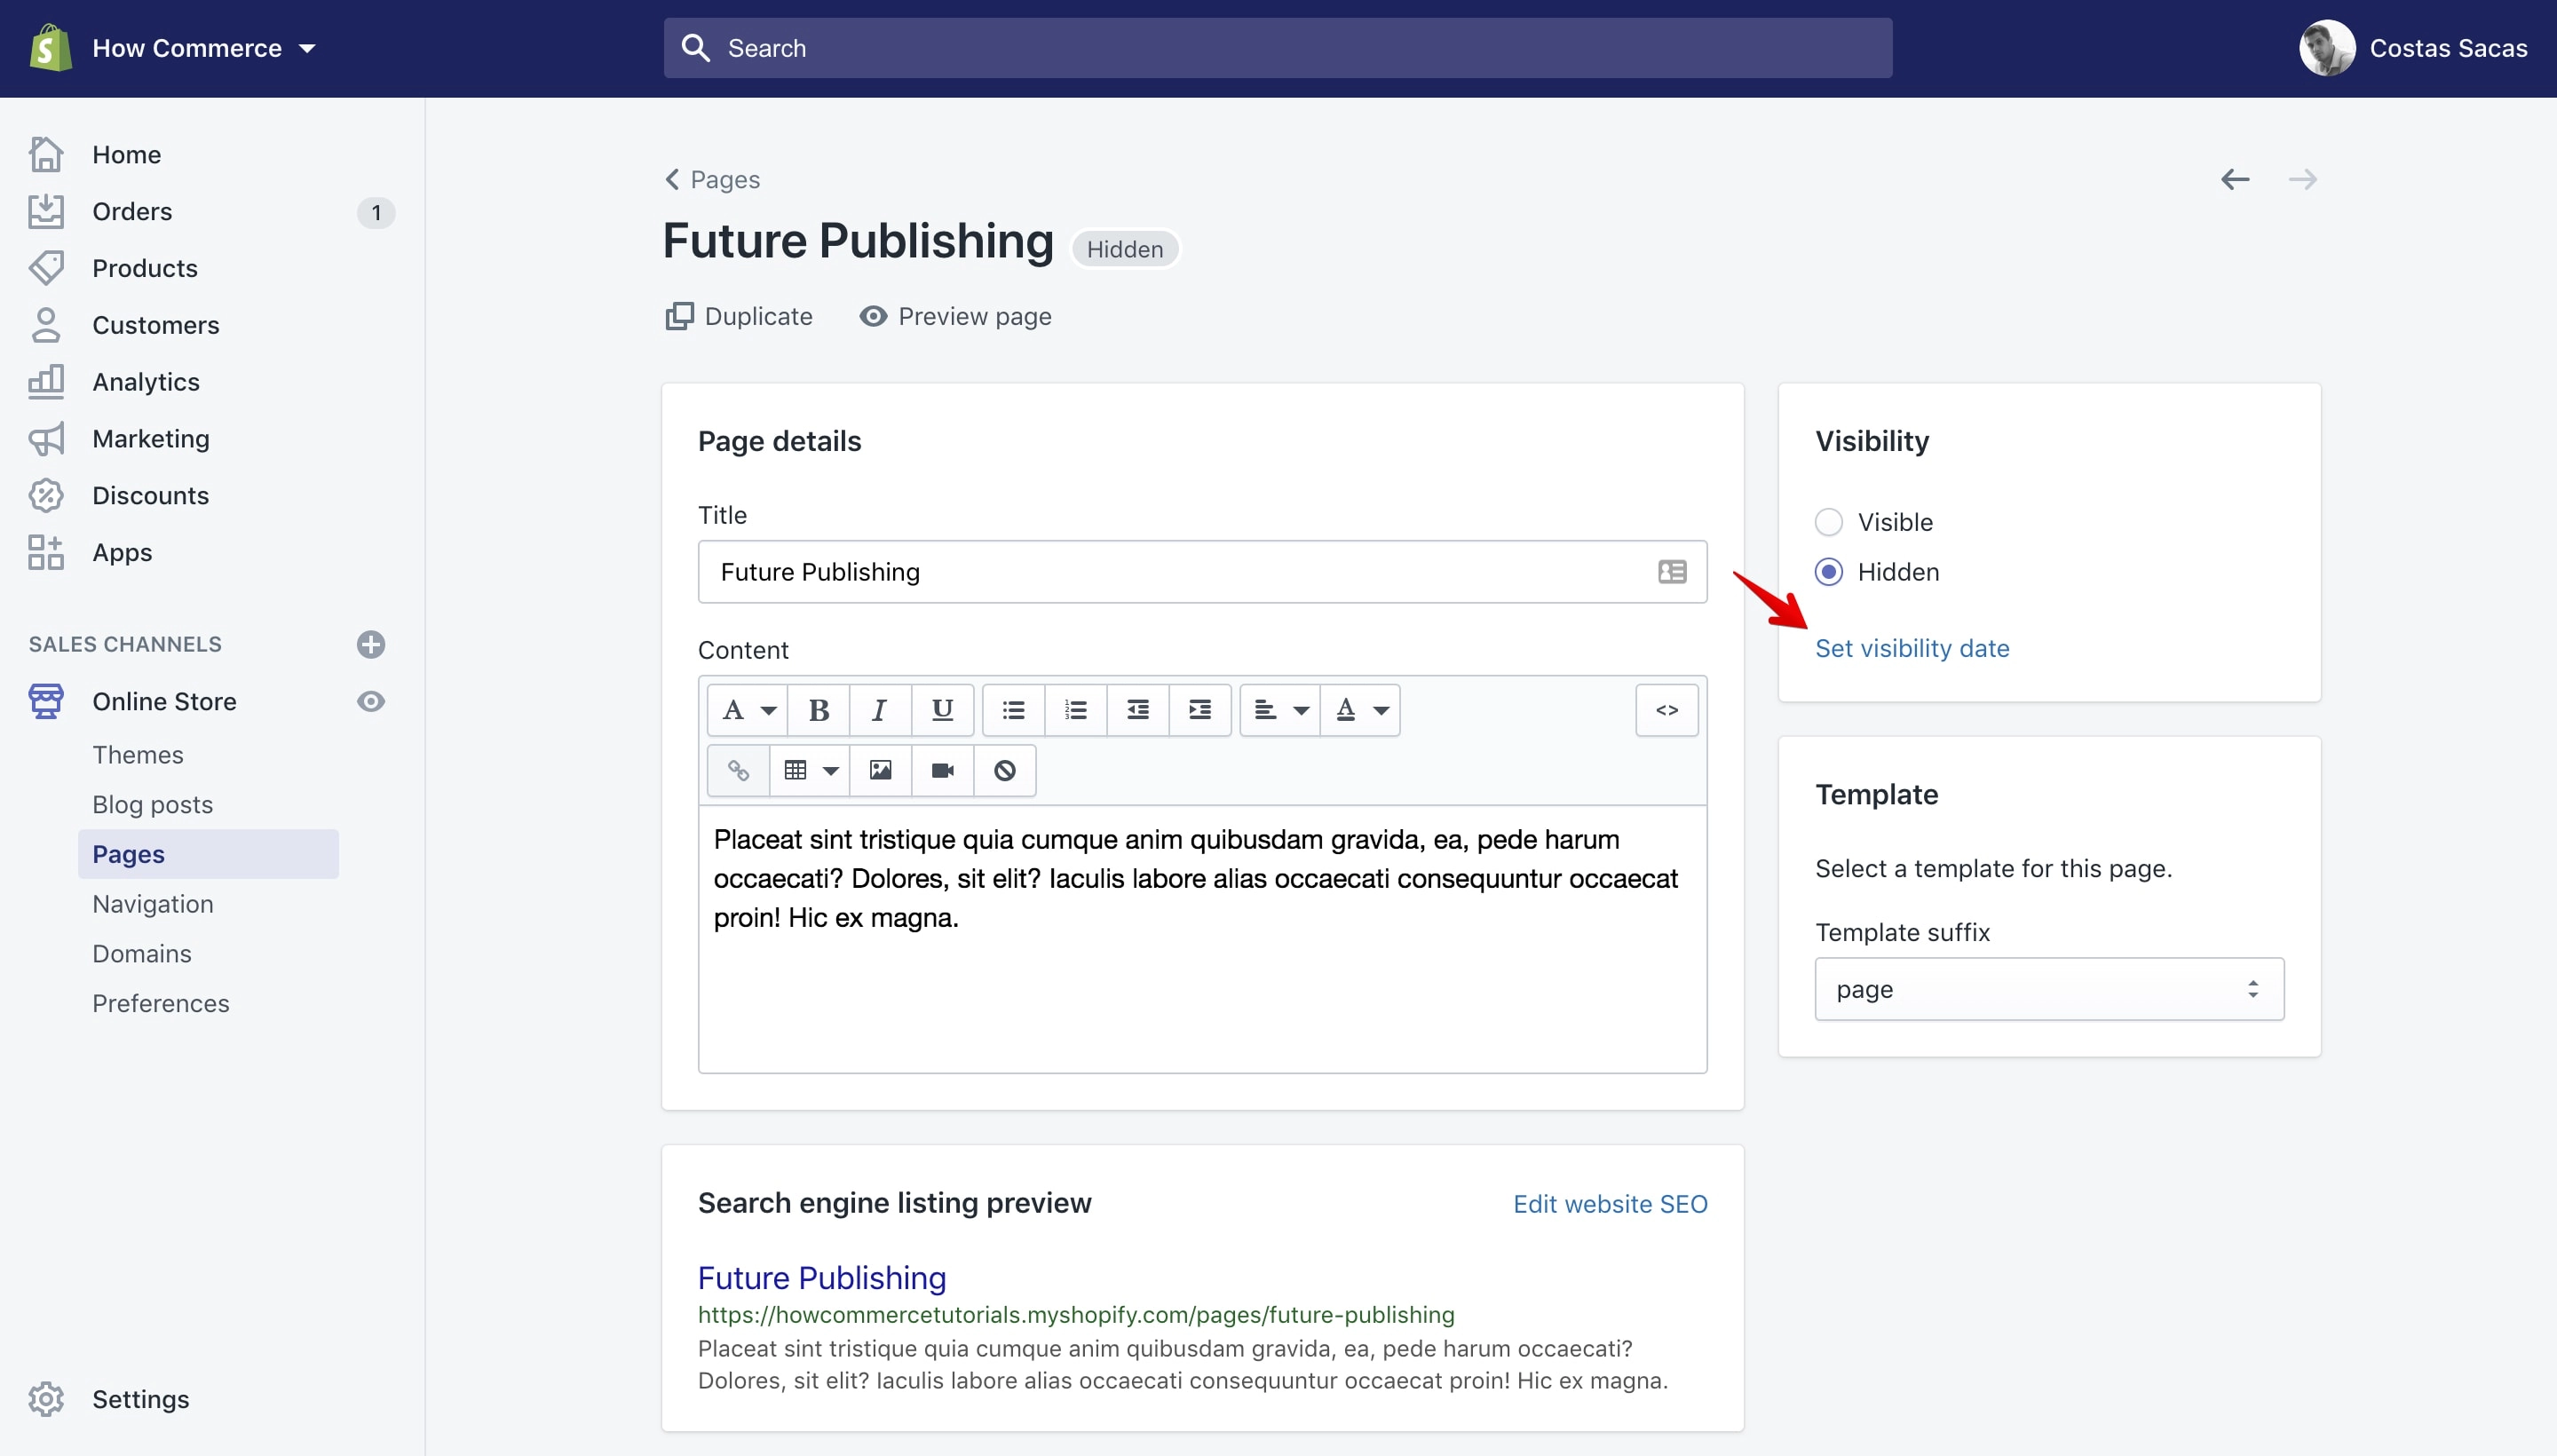Viewport: 2557px width, 1456px height.
Task: Add a sales channel with plus icon
Action: [x=371, y=644]
